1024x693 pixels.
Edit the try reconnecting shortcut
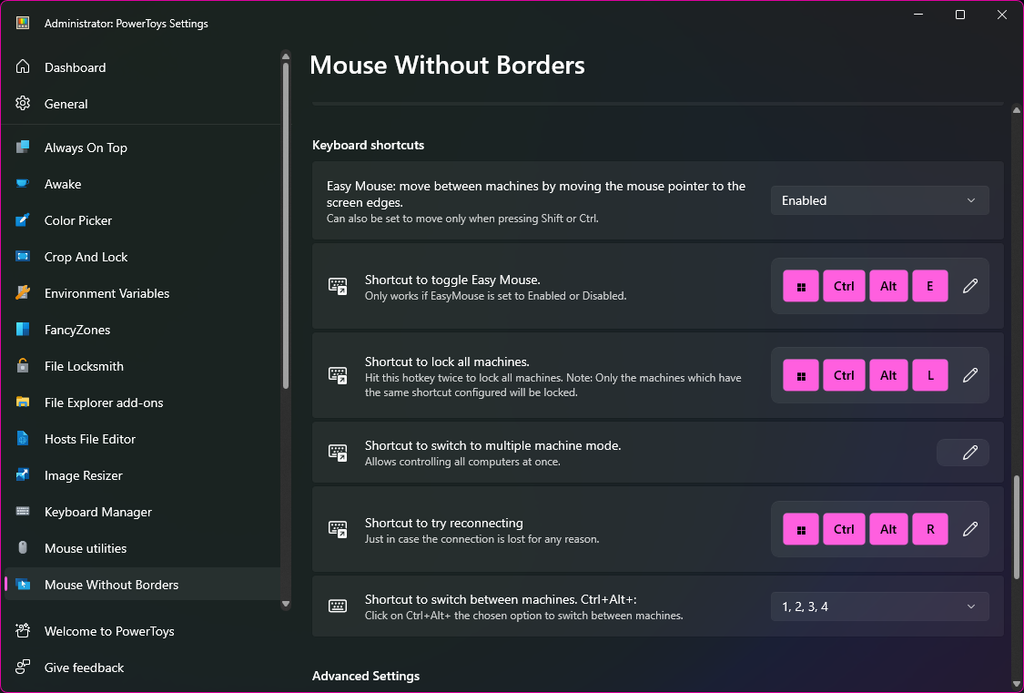click(969, 529)
